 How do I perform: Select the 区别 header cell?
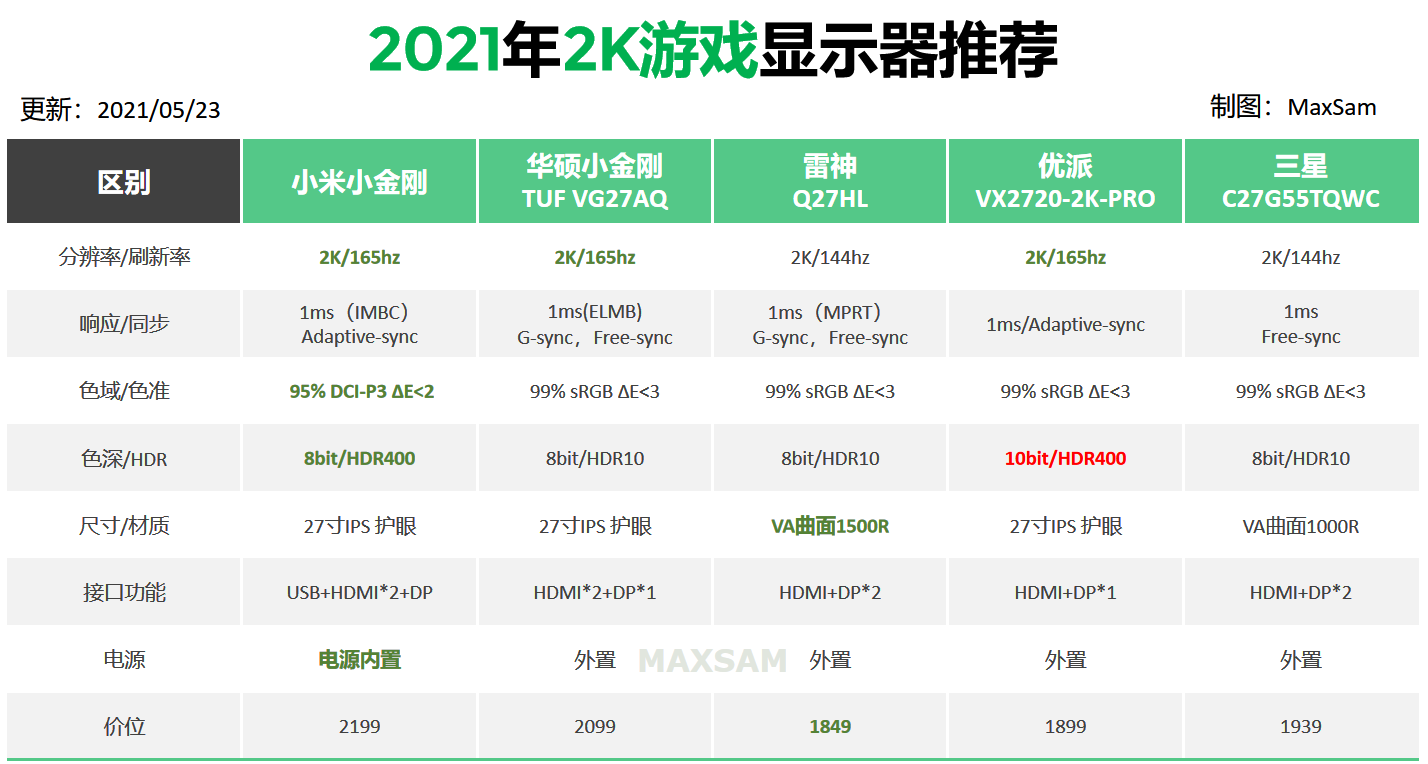[x=124, y=181]
